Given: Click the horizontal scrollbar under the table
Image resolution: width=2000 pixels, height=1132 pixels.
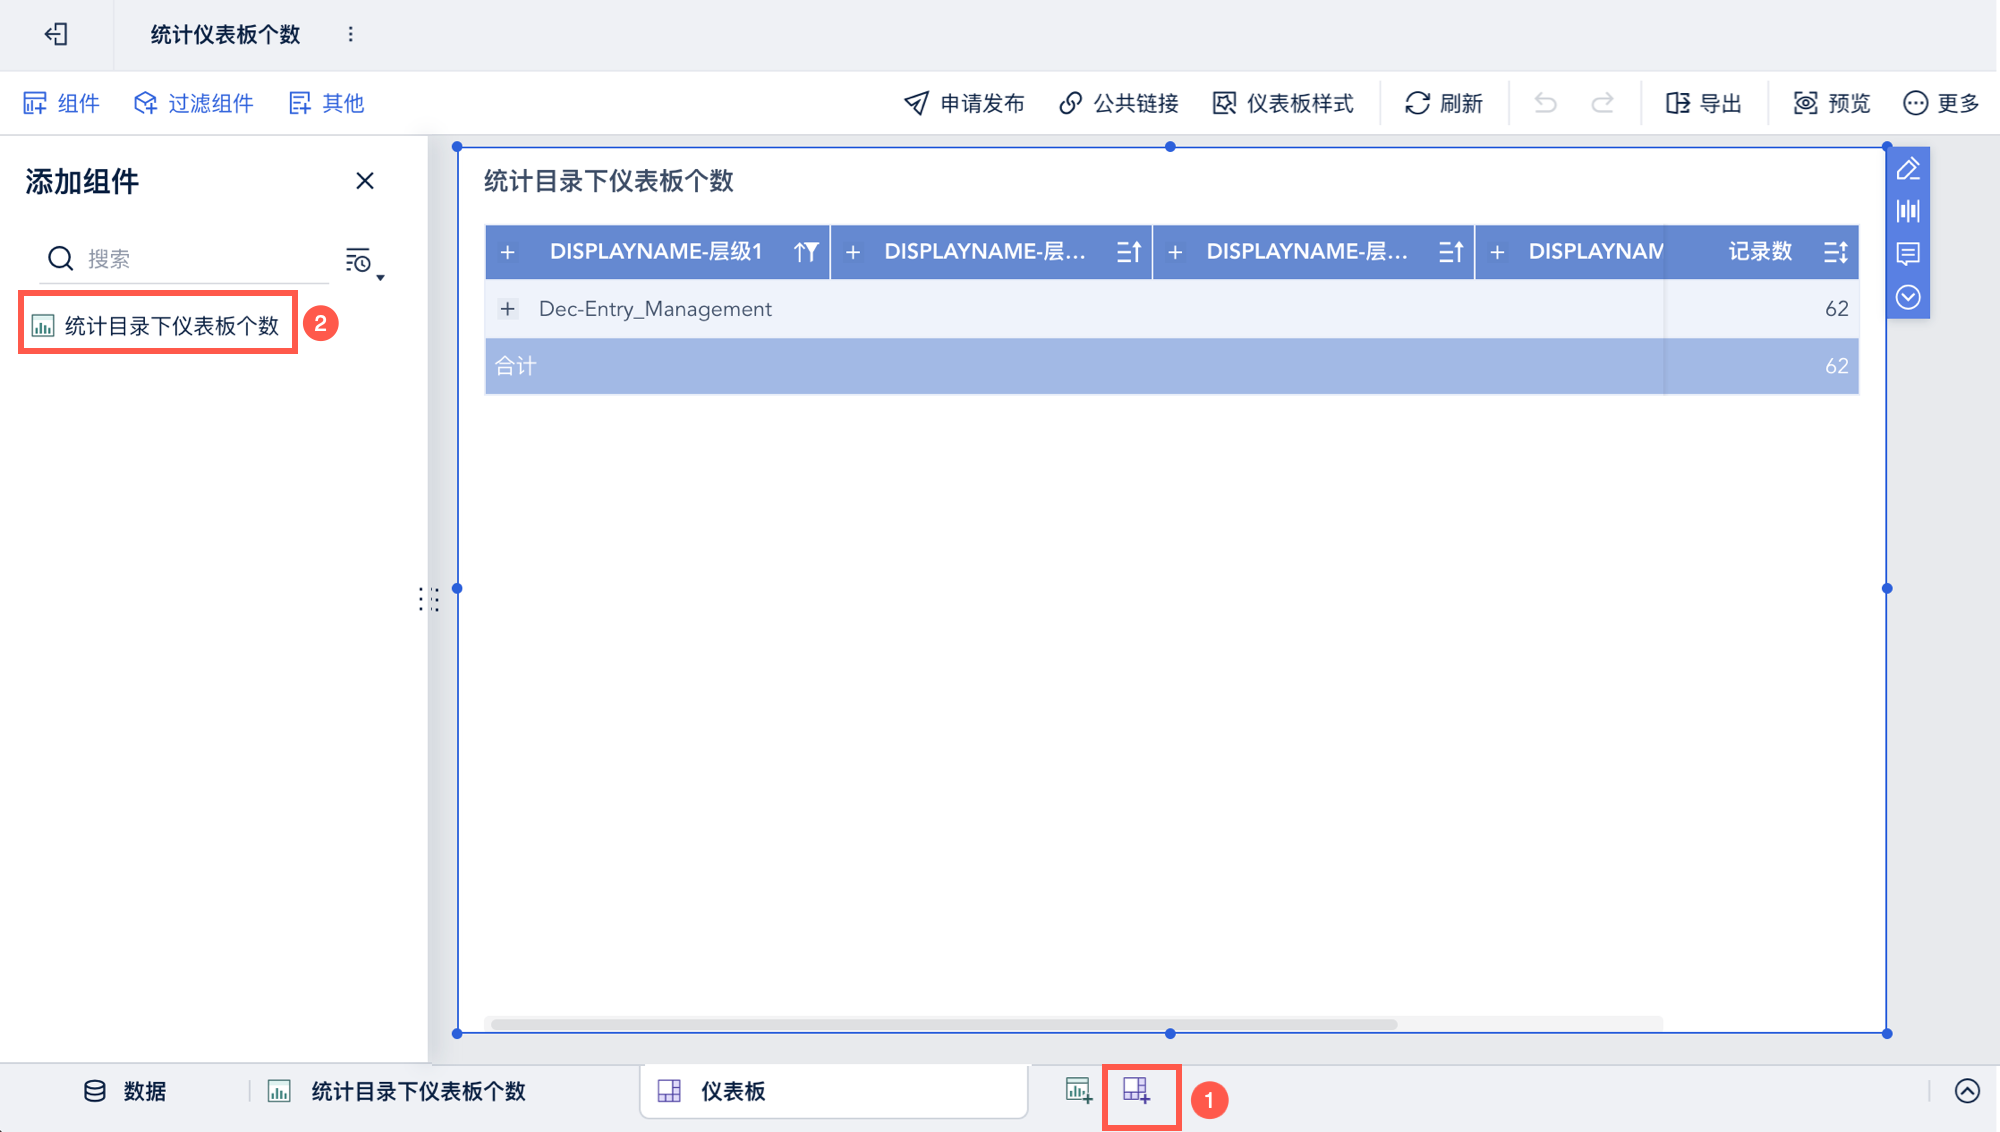Looking at the screenshot, I should pos(943,1024).
